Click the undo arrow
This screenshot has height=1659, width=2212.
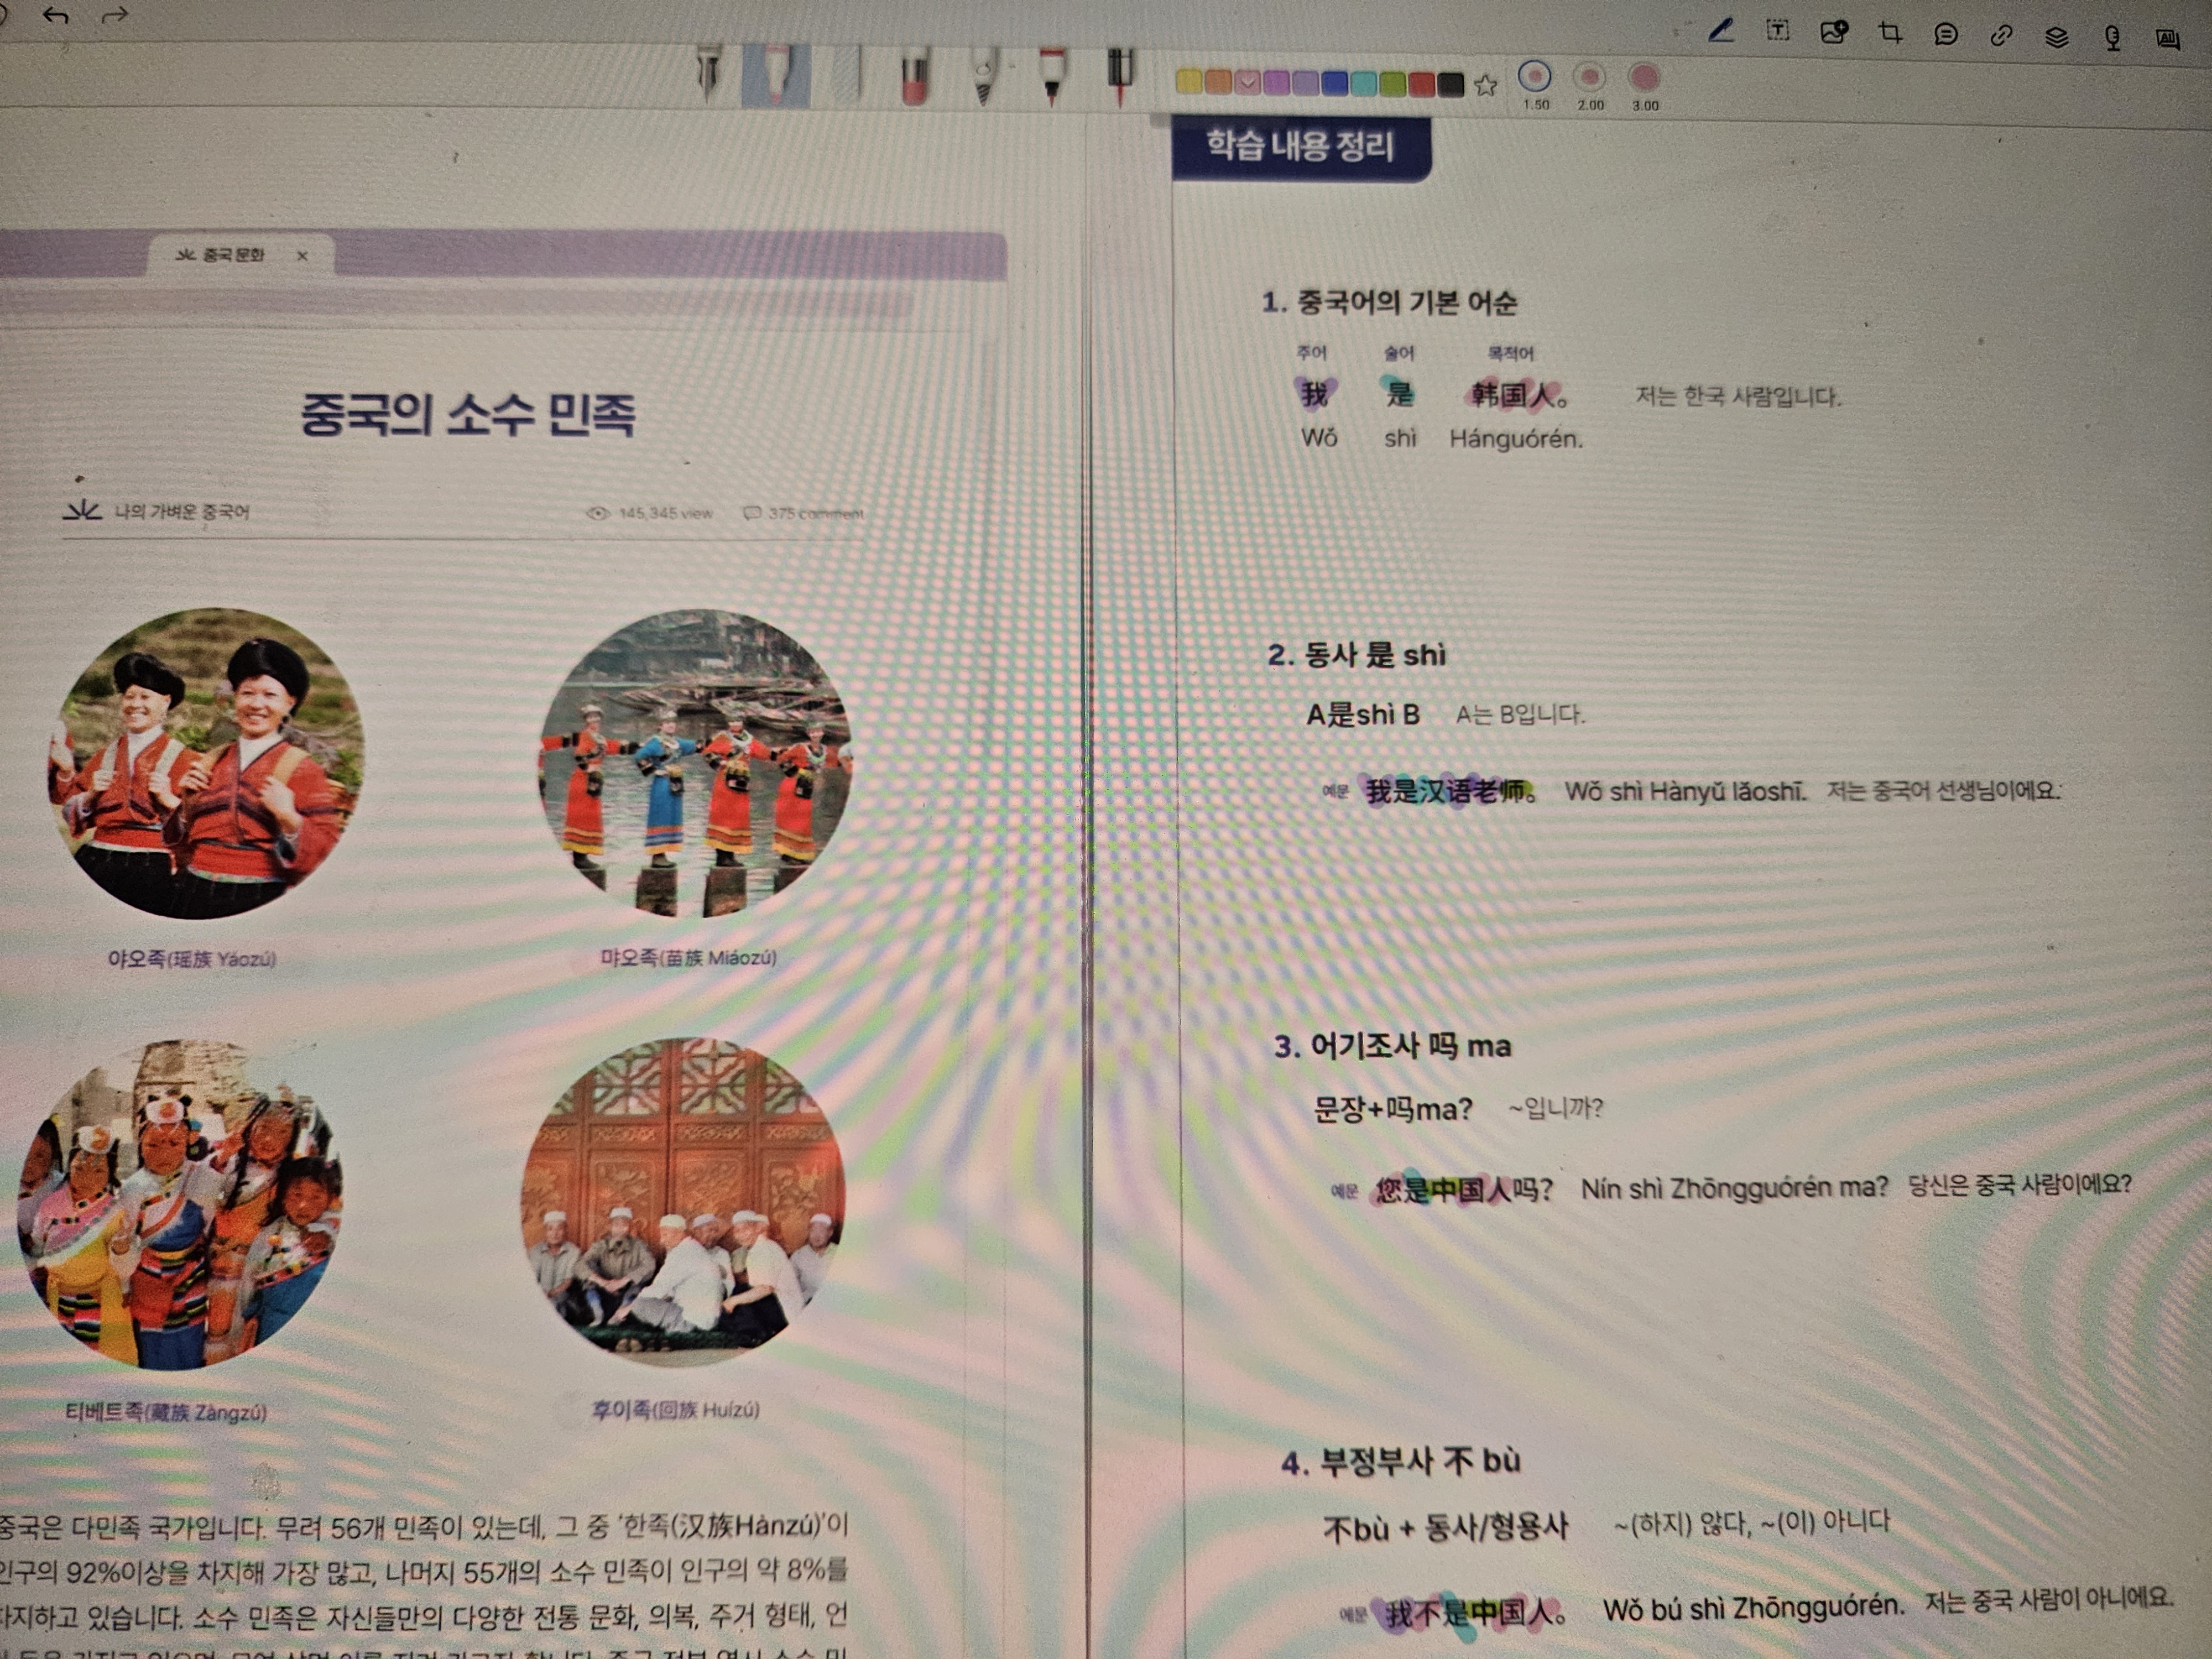[x=56, y=15]
